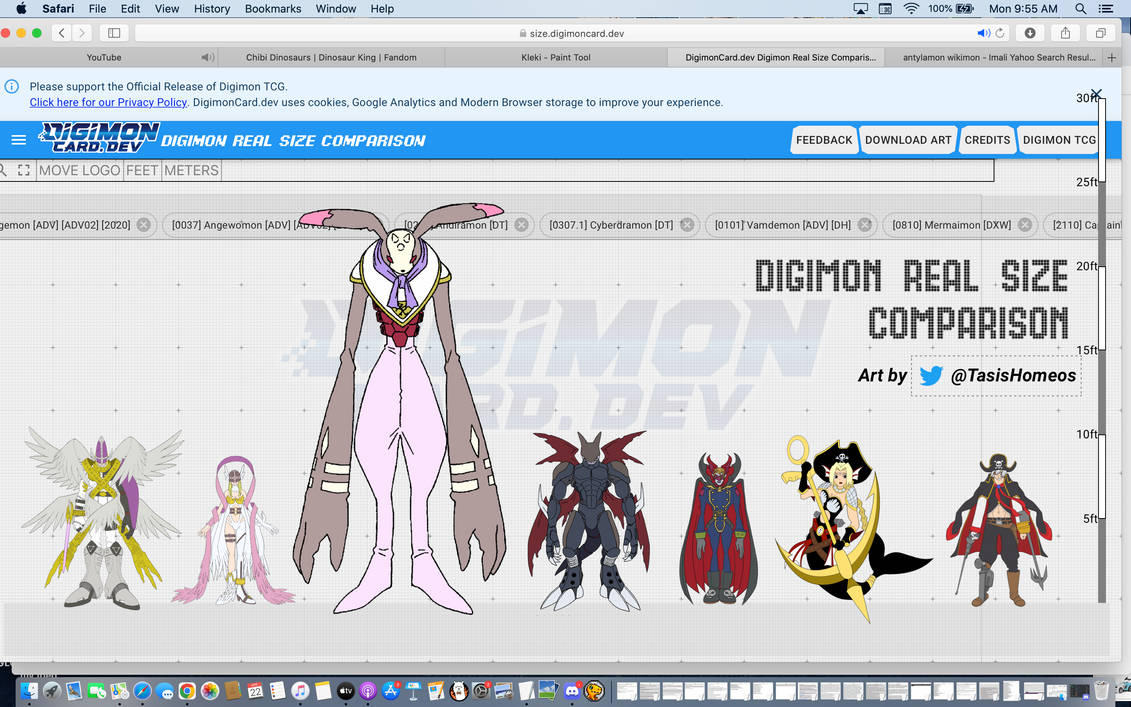Switch scale to METERS
Viewport: 1131px width, 707px height.
coord(191,170)
